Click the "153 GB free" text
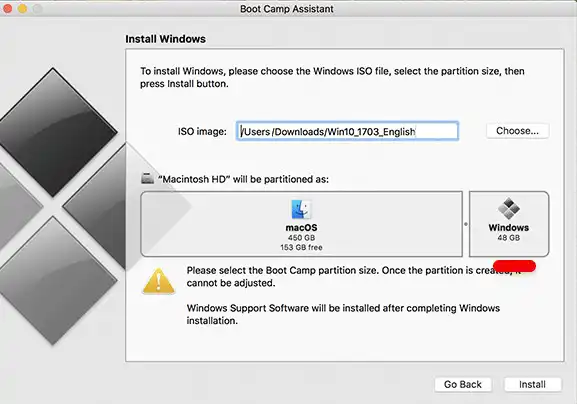The image size is (577, 404). [301, 247]
